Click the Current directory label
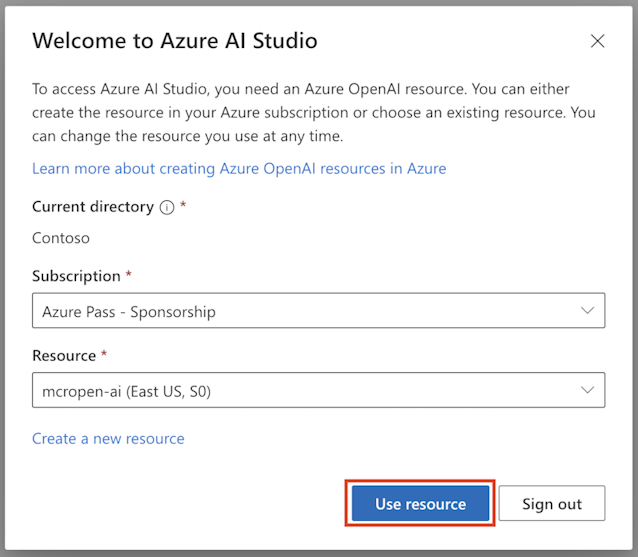The image size is (638, 557). [x=93, y=207]
